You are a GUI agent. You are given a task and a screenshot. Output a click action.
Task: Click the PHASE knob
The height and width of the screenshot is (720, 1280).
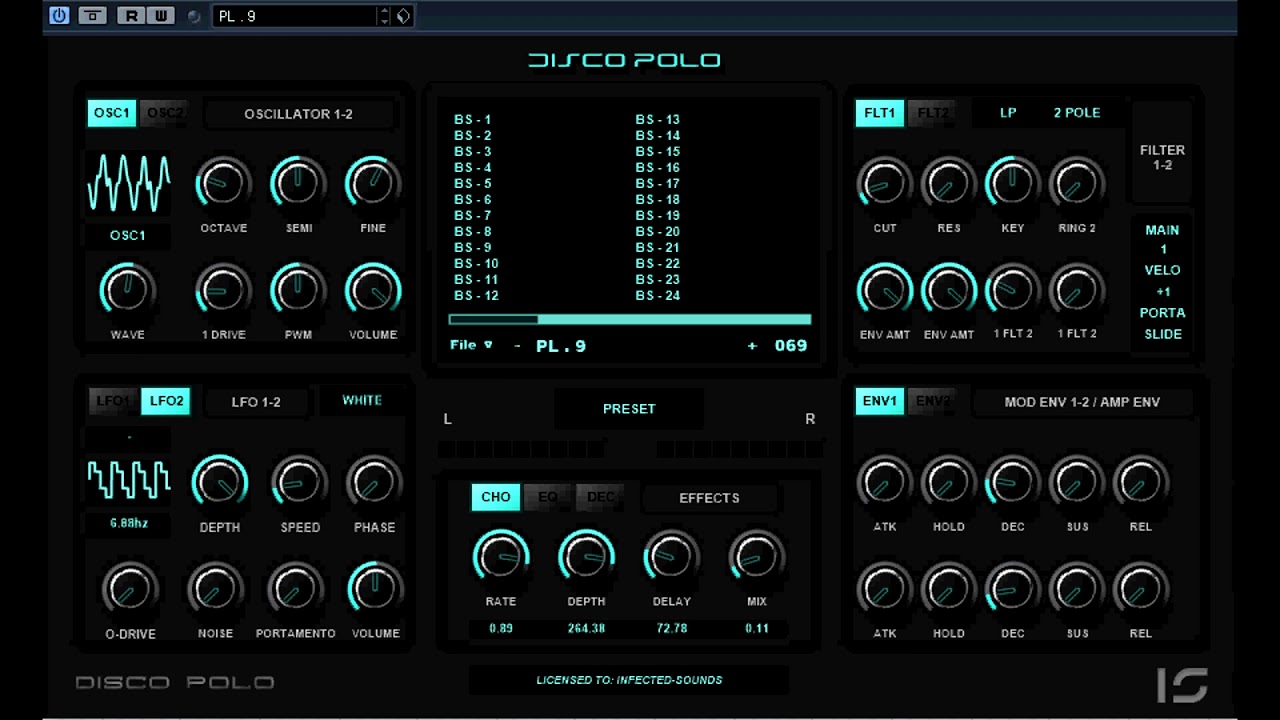pyautogui.click(x=374, y=483)
